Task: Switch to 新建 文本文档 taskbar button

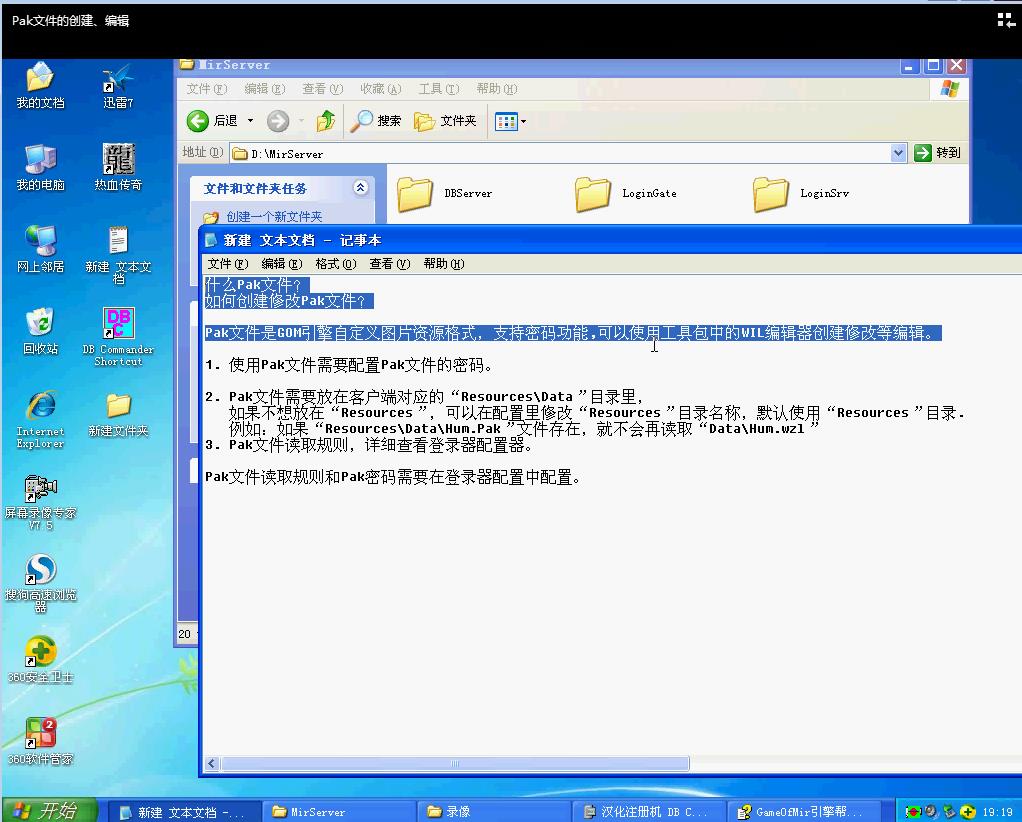Action: pyautogui.click(x=184, y=812)
